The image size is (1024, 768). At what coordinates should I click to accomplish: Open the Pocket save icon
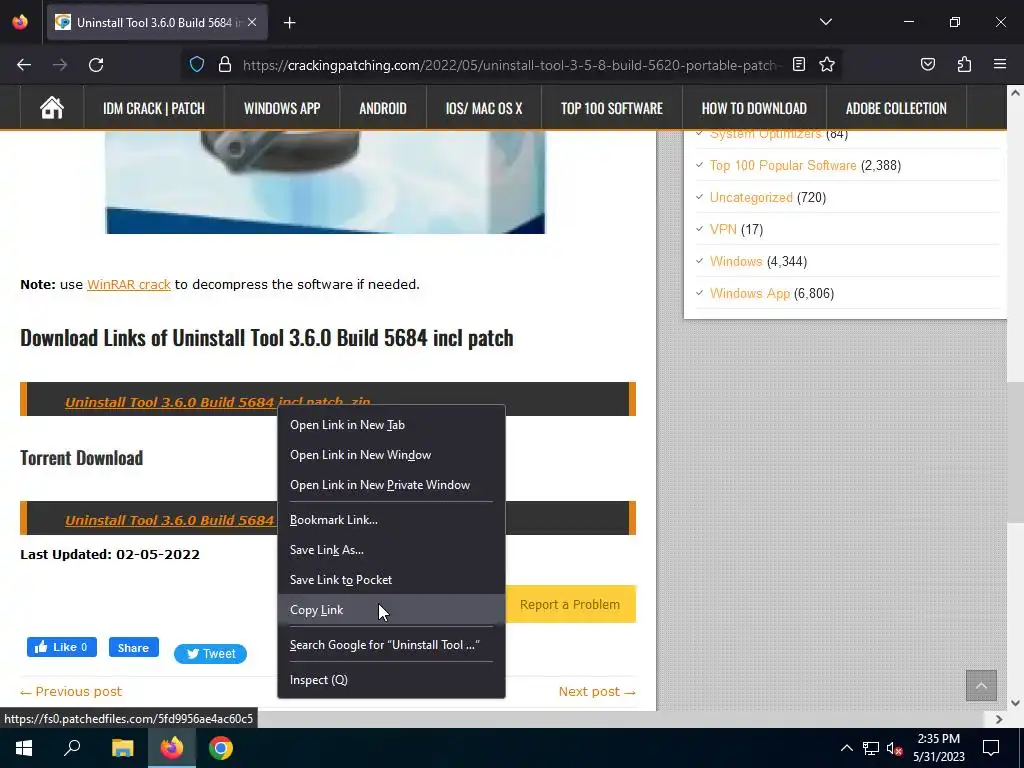(x=928, y=64)
